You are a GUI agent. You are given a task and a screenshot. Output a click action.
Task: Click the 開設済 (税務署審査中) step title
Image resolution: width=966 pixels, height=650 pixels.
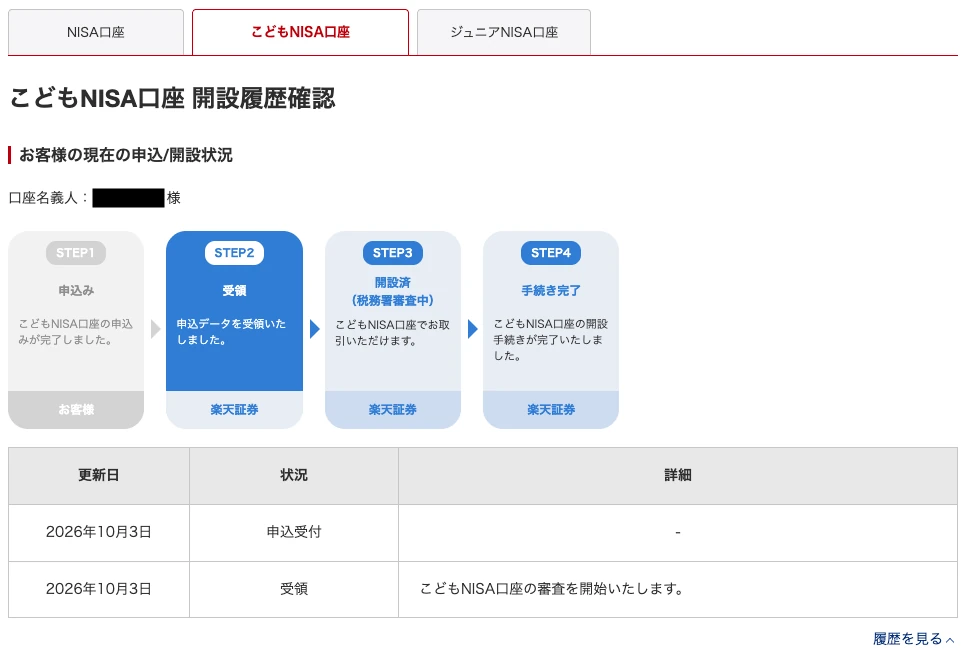(392, 291)
